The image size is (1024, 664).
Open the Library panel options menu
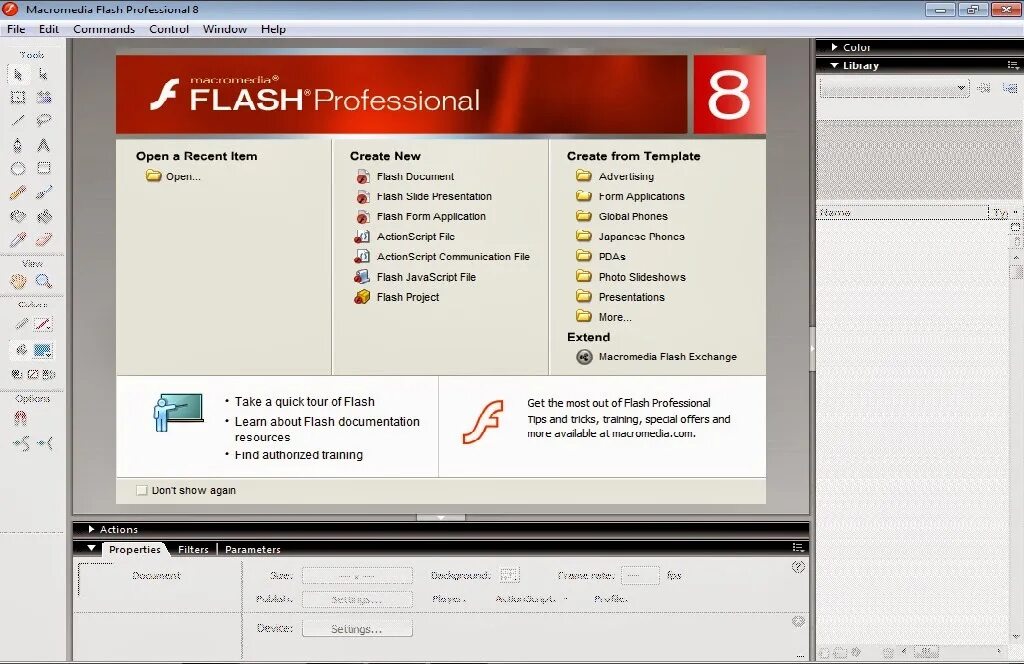click(x=1012, y=65)
